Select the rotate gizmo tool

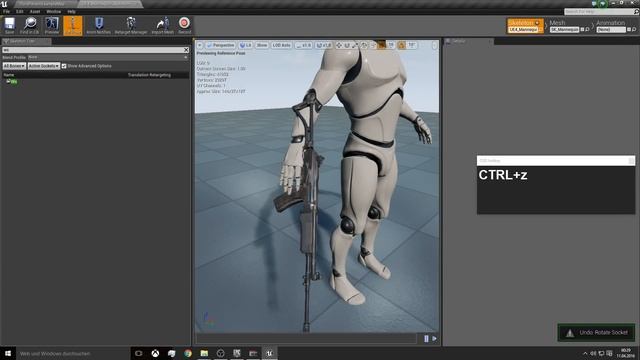click(x=347, y=45)
